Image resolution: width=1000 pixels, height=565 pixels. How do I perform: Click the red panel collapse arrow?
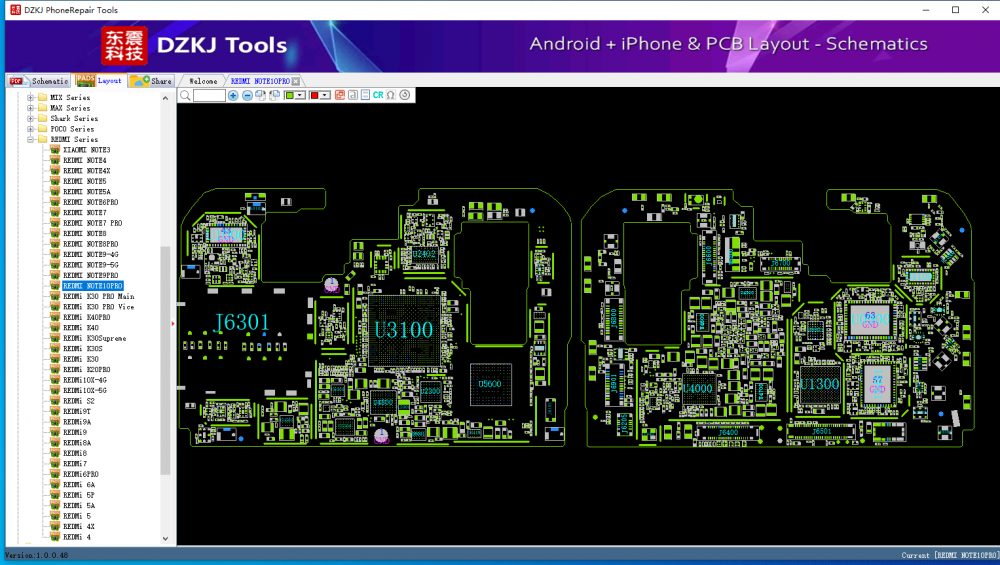click(x=173, y=323)
